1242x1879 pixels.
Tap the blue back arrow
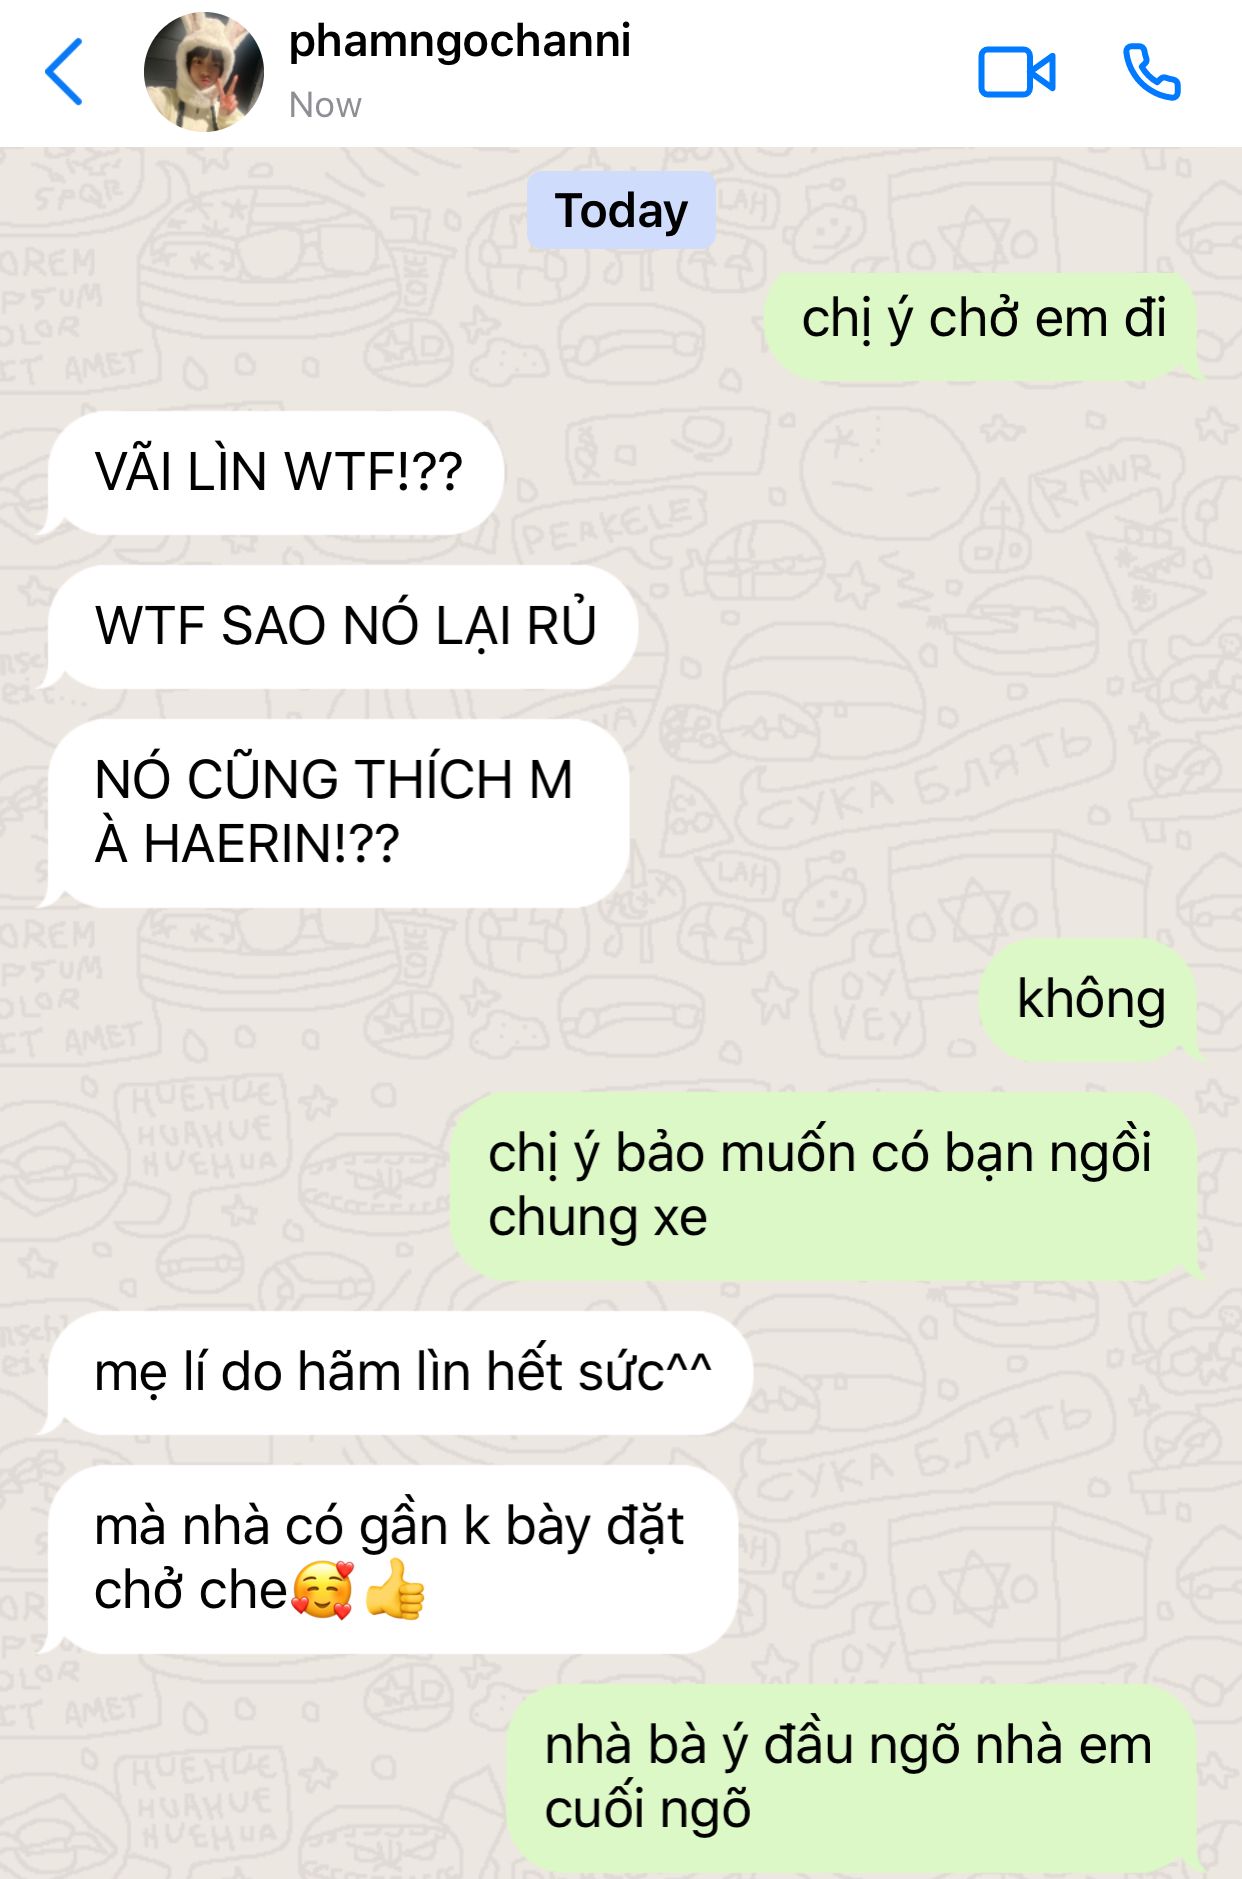(x=64, y=72)
